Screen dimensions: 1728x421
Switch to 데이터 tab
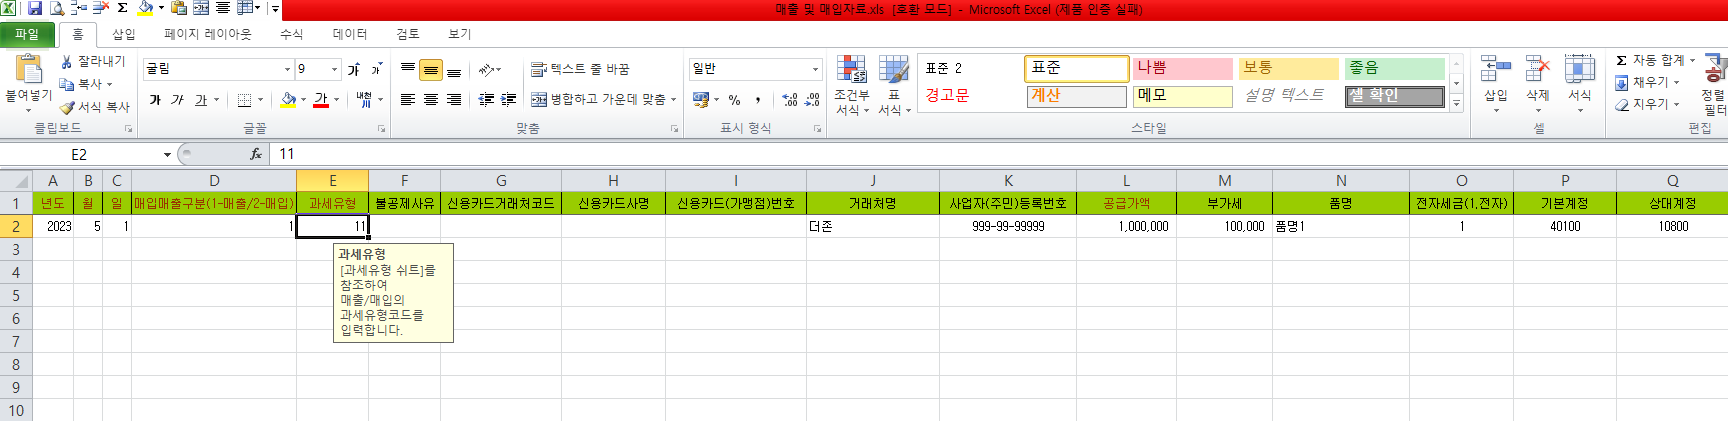pos(350,34)
